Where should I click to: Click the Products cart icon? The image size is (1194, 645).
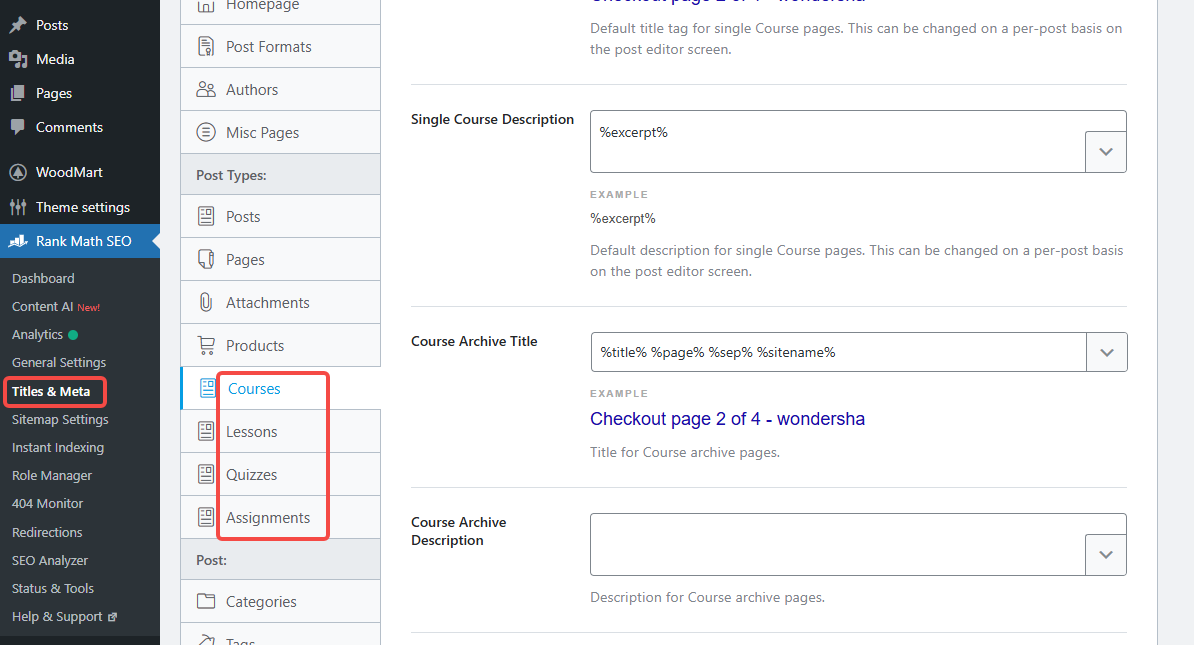coord(207,345)
